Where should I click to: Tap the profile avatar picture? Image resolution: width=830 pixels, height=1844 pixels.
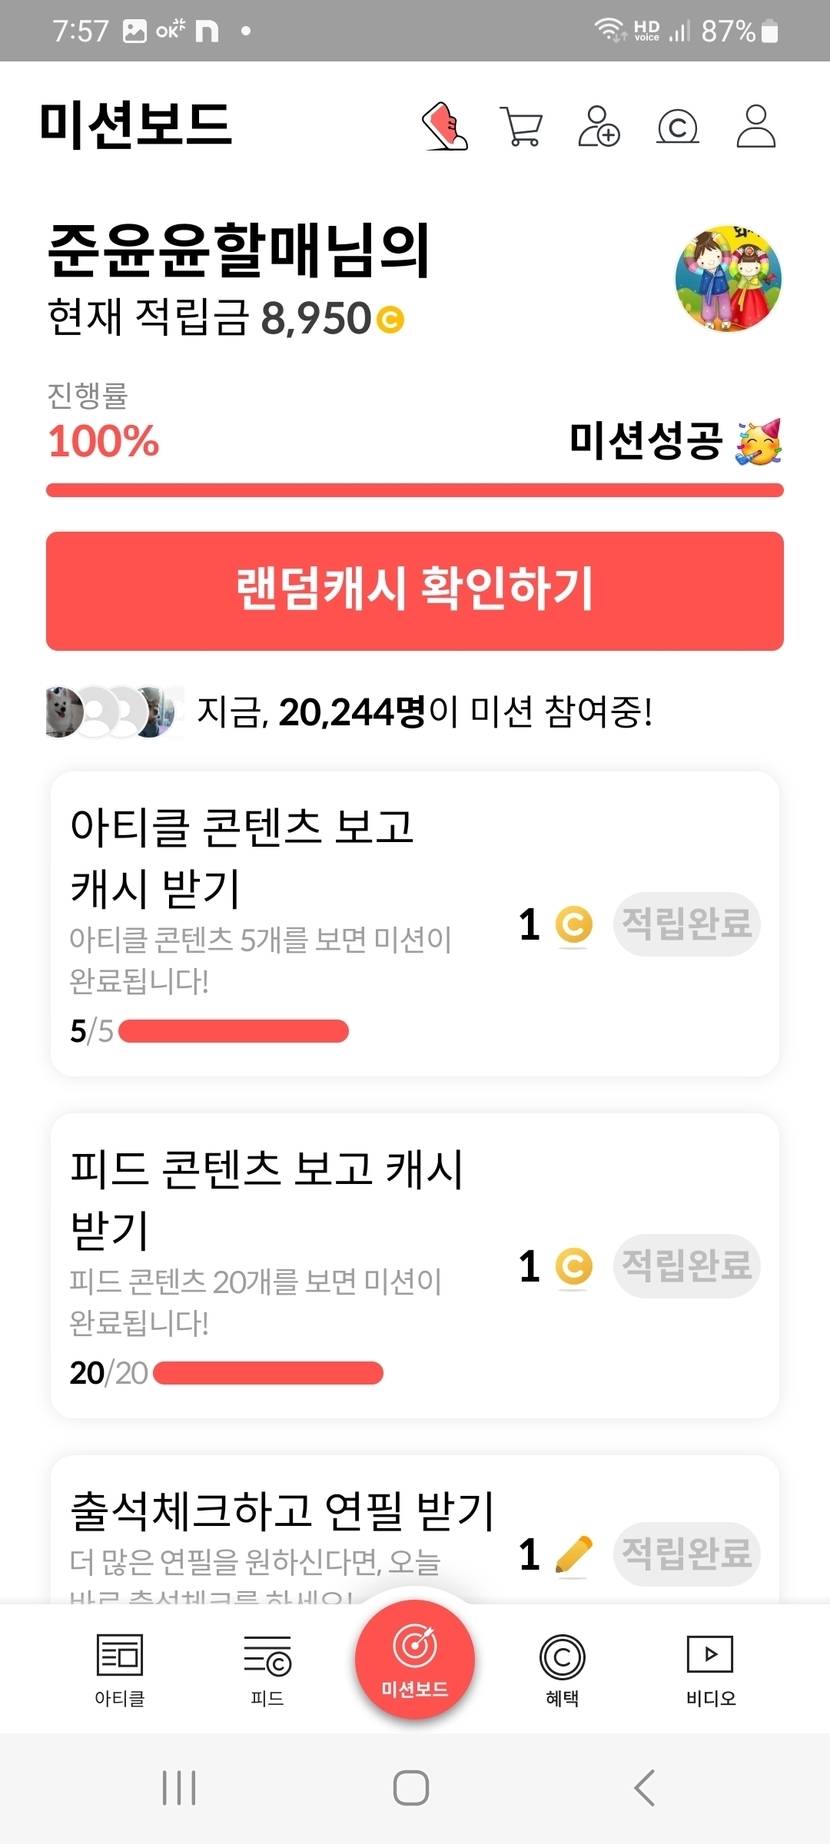[x=728, y=278]
